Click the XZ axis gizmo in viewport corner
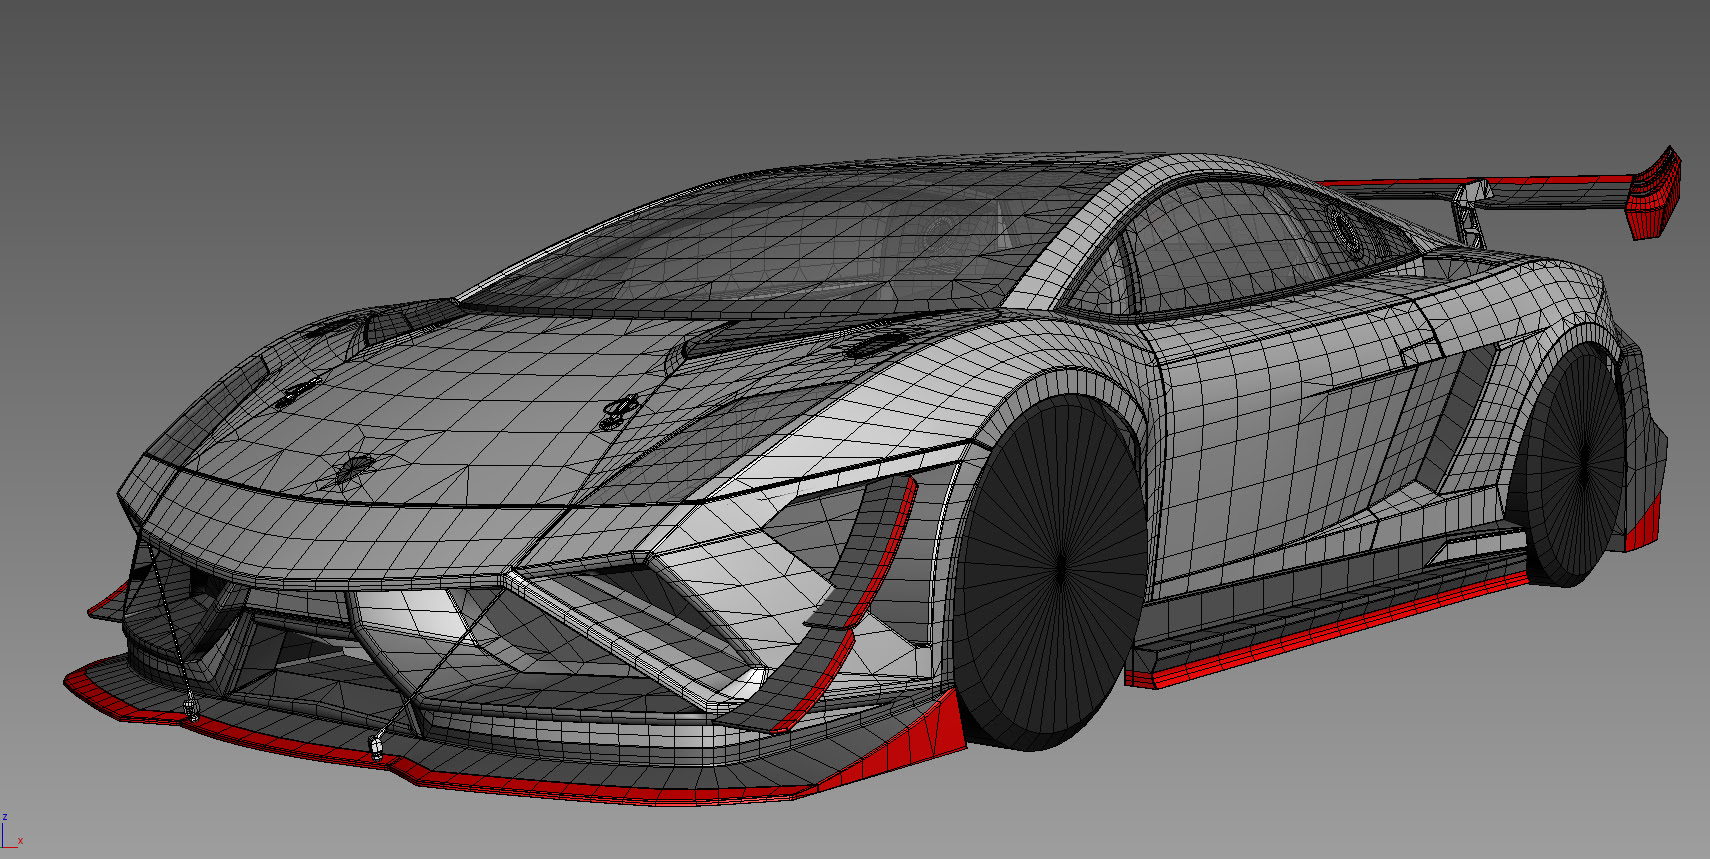Viewport: 1710px width, 859px height. (x=11, y=831)
